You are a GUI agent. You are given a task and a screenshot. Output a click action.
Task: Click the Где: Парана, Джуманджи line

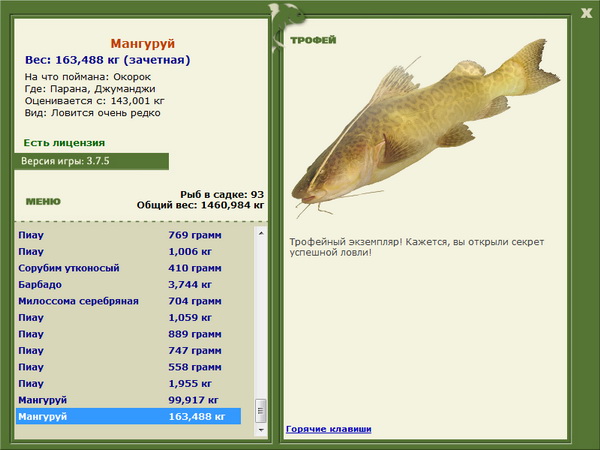click(x=90, y=89)
